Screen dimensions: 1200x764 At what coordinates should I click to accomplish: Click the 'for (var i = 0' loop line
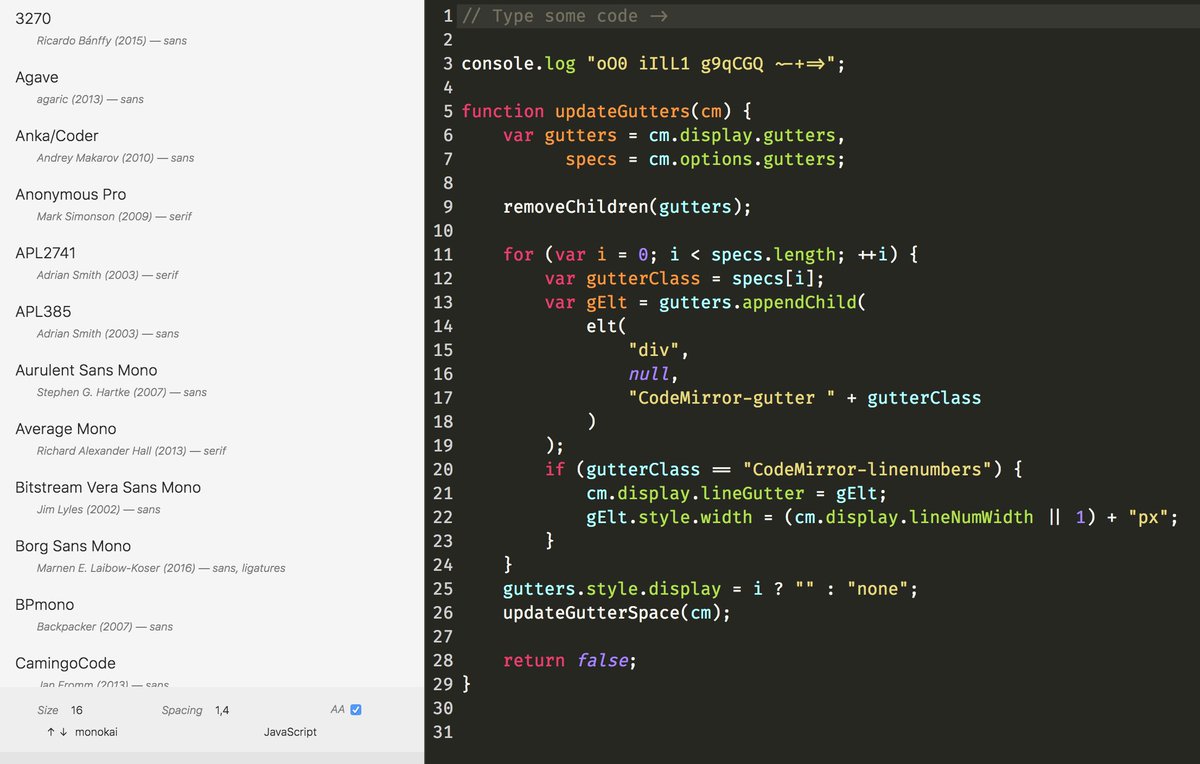tap(711, 255)
